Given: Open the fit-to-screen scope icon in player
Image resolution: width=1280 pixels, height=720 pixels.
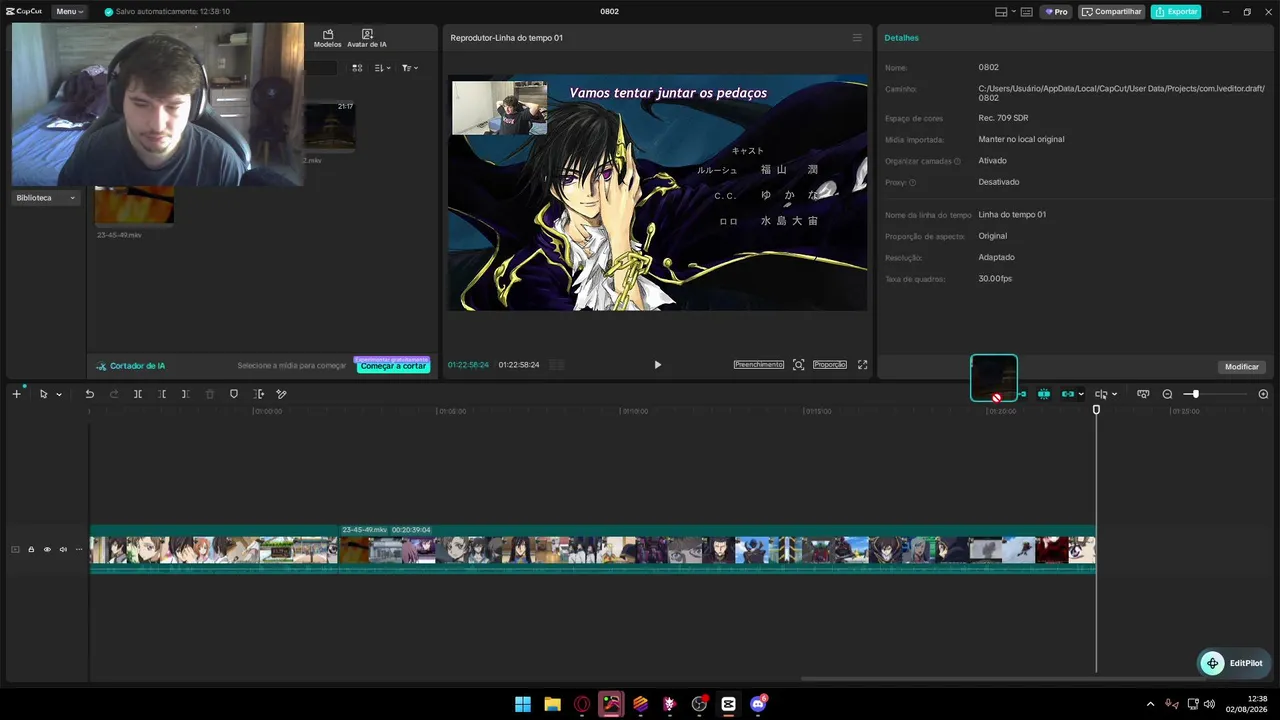Looking at the screenshot, I should (x=798, y=365).
